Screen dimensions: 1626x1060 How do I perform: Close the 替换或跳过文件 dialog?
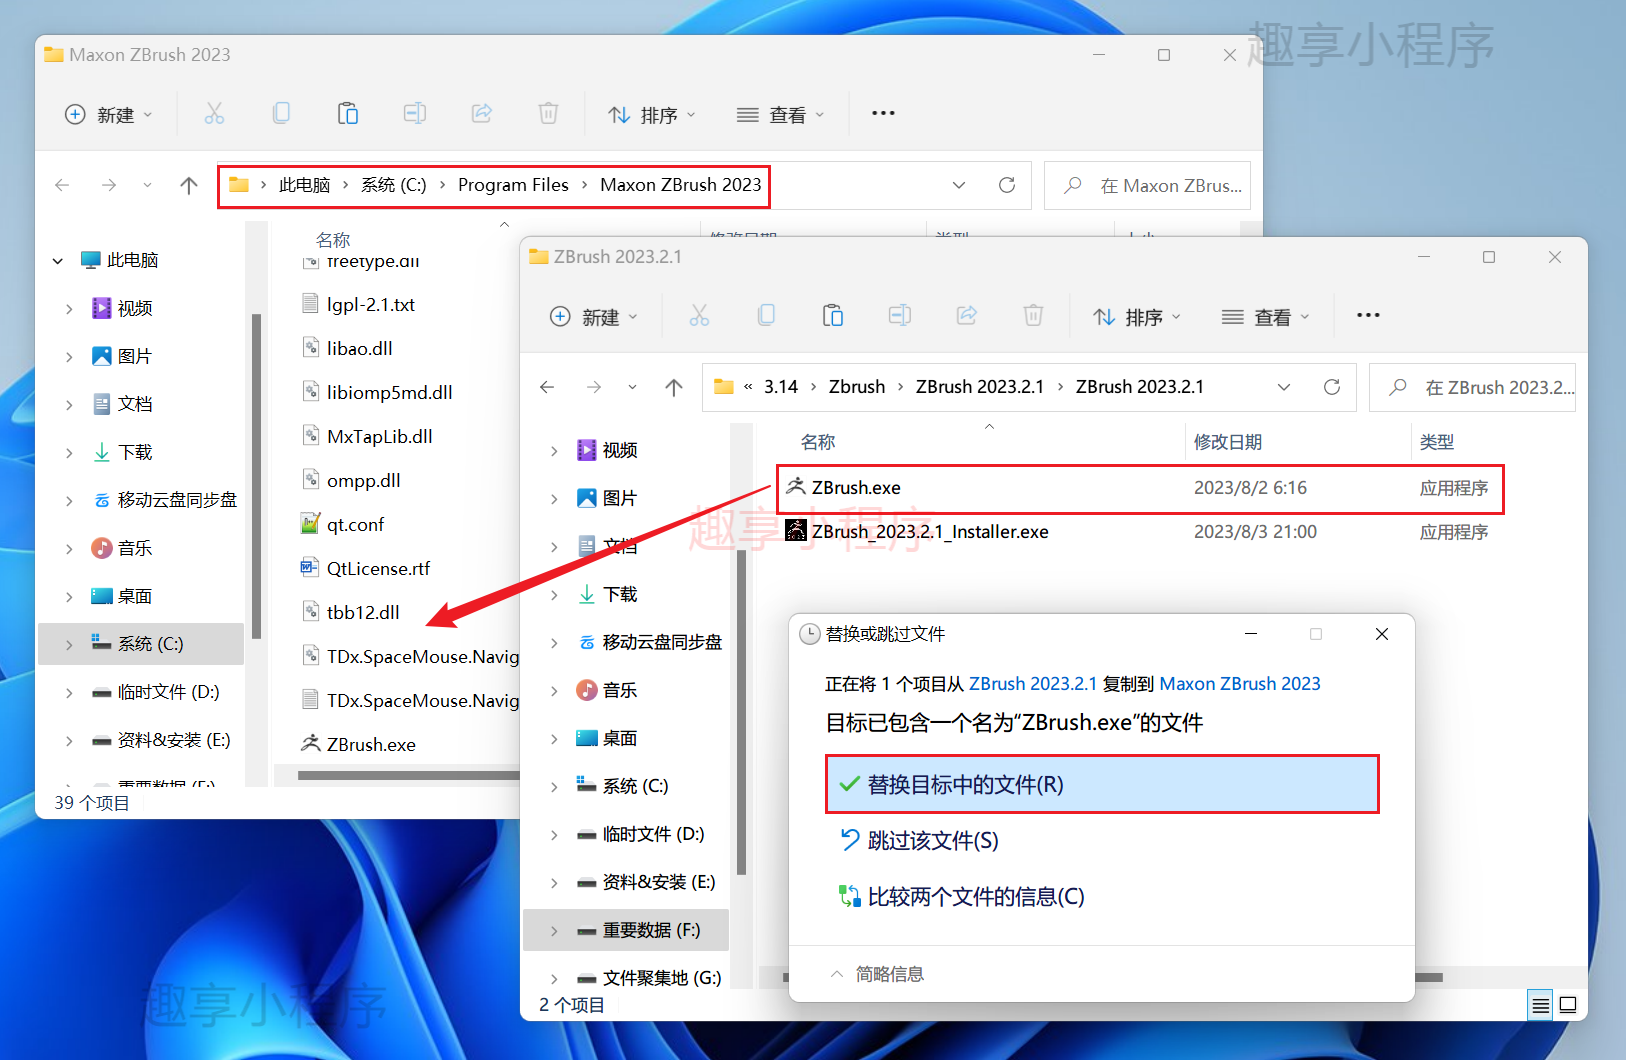coord(1382,634)
